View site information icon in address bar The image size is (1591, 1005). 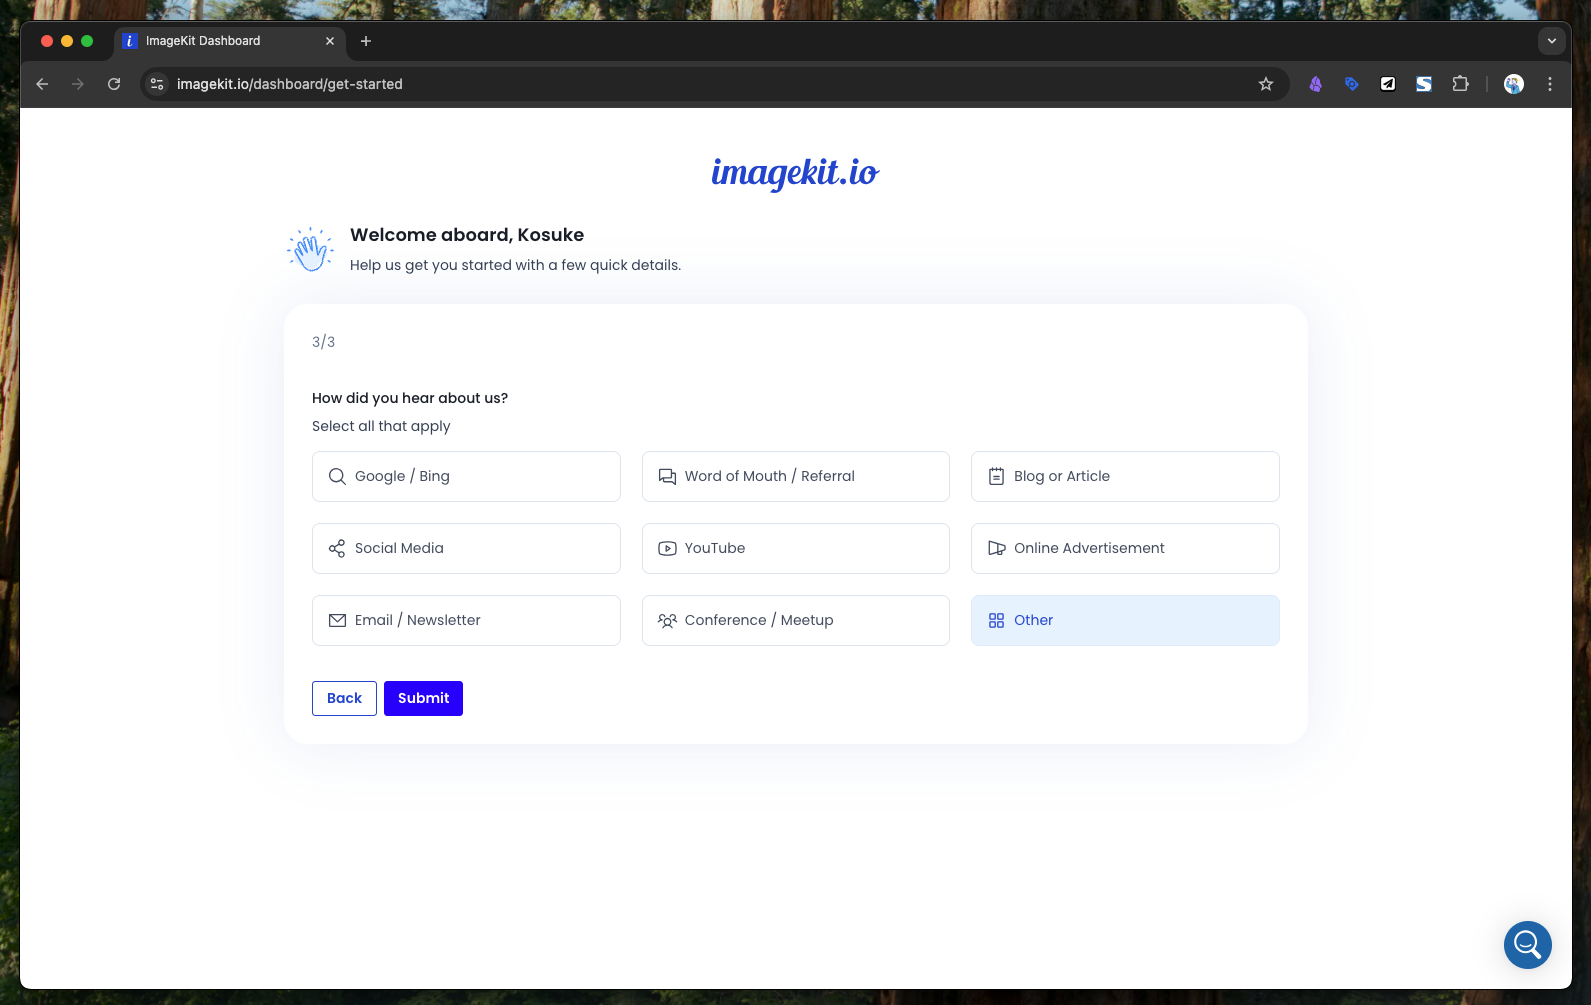coord(157,84)
